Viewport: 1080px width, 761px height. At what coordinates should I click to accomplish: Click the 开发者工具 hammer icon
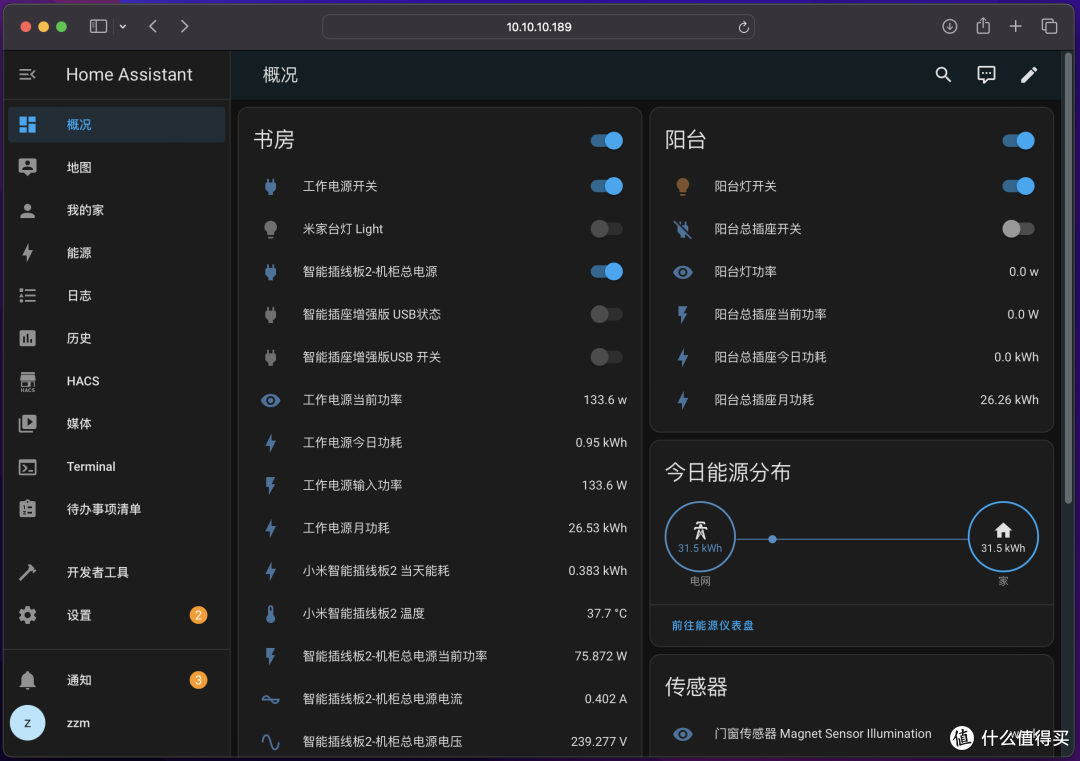coord(28,572)
